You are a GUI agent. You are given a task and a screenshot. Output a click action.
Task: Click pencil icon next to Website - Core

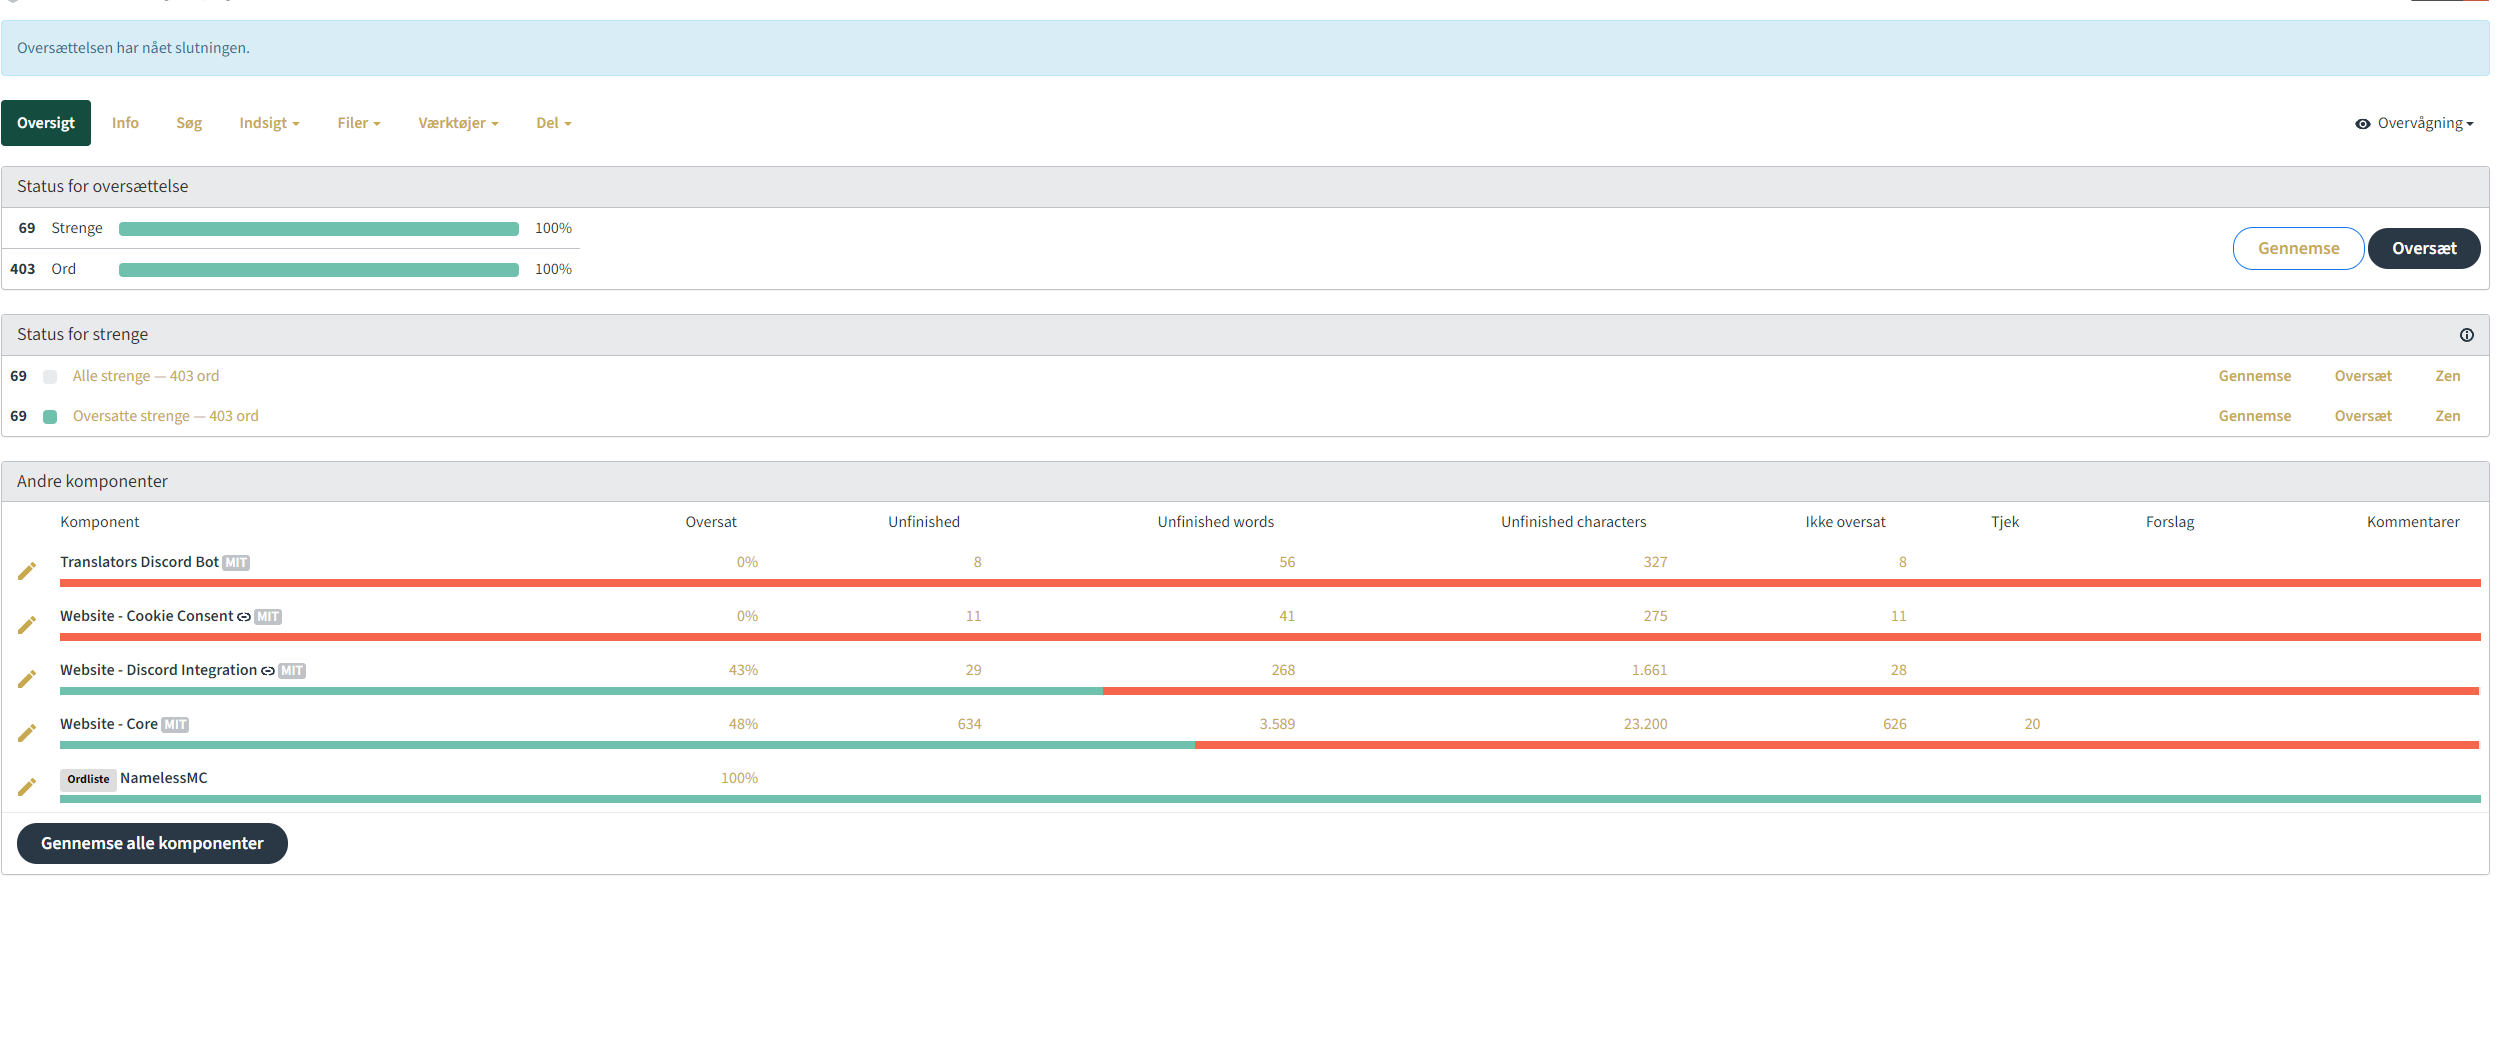tap(27, 733)
